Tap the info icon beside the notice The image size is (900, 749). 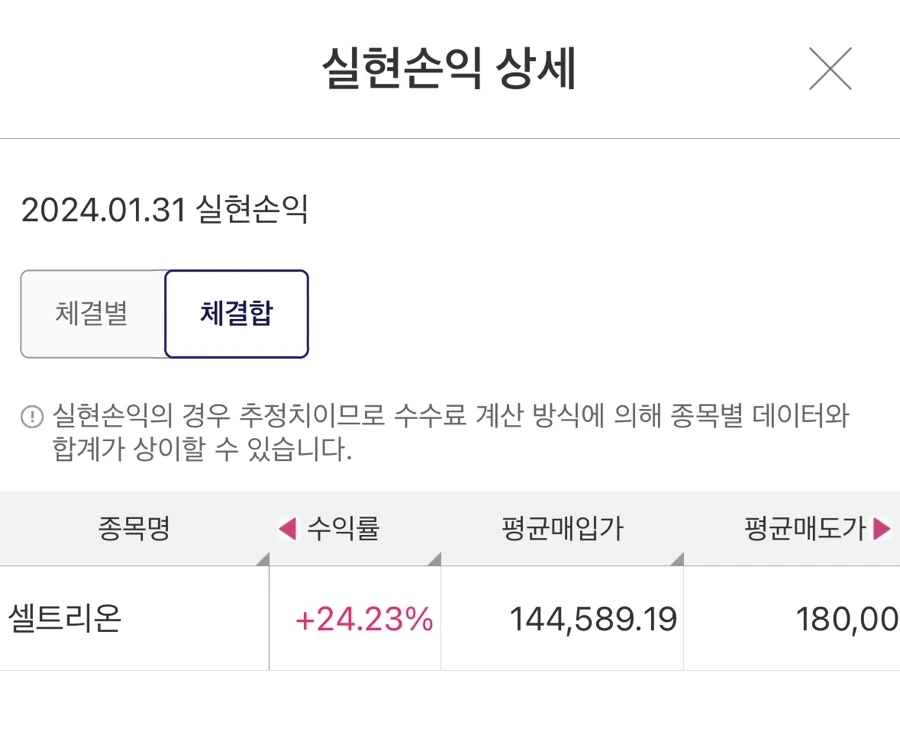(x=32, y=416)
